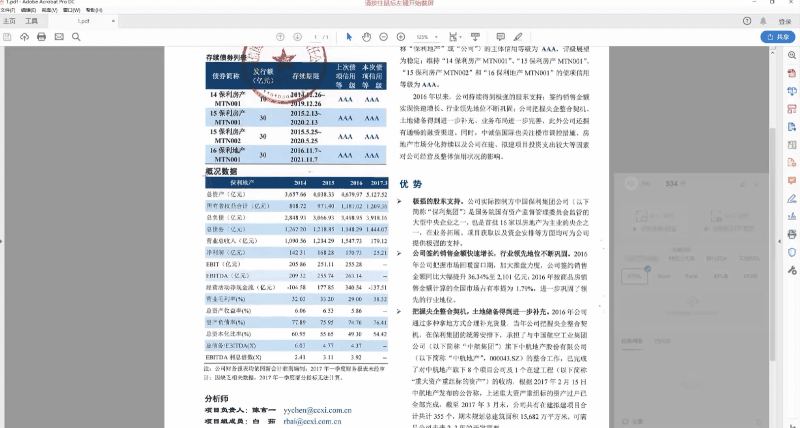
Task: Click the Print icon in toolbar
Action: (x=41, y=37)
